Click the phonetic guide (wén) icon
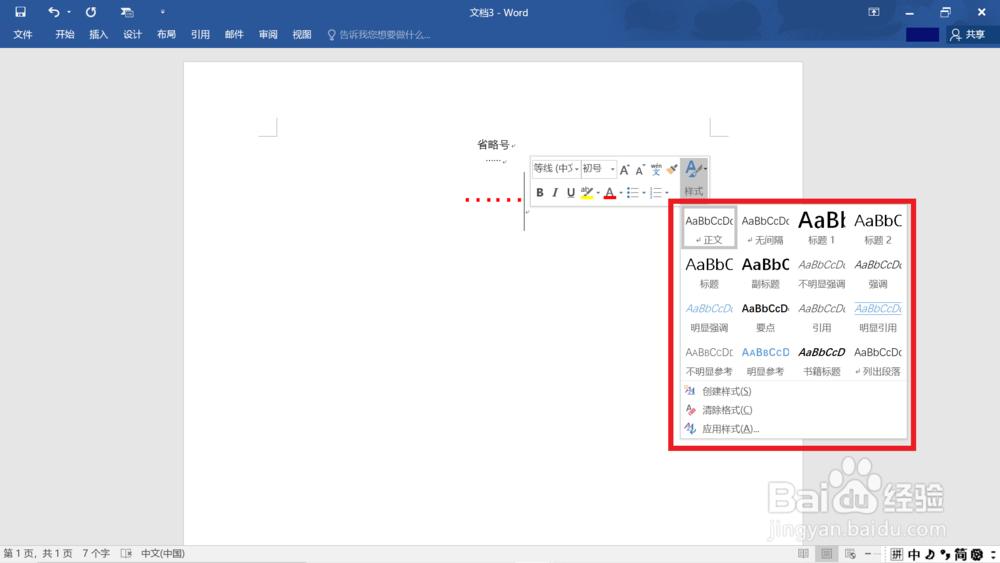1000x563 pixels. pos(656,169)
